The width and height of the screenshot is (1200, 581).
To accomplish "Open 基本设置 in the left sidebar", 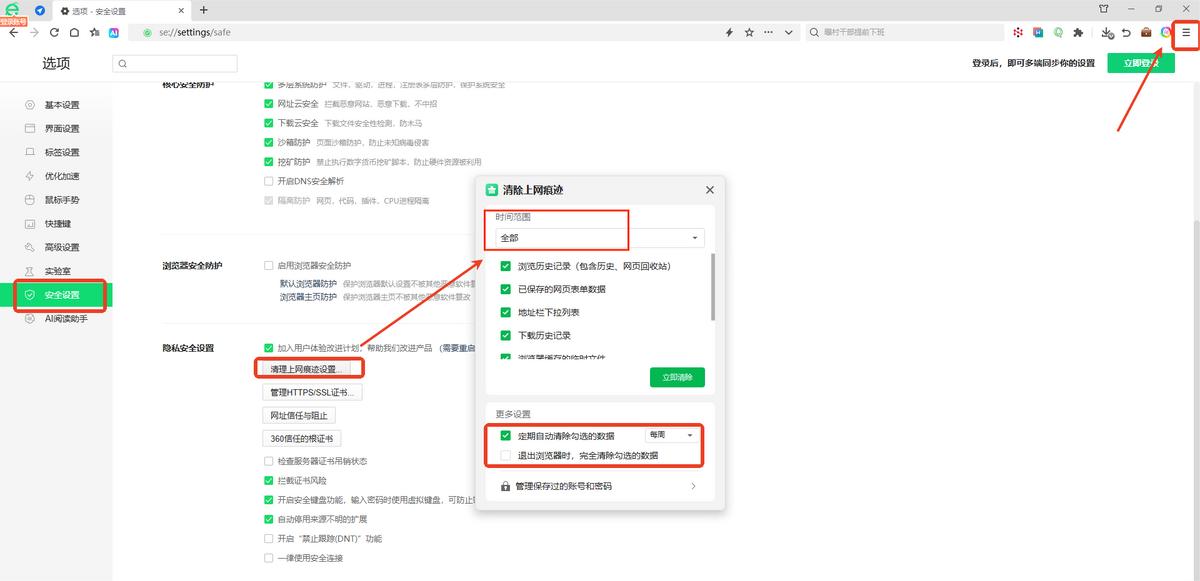I will click(x=61, y=105).
